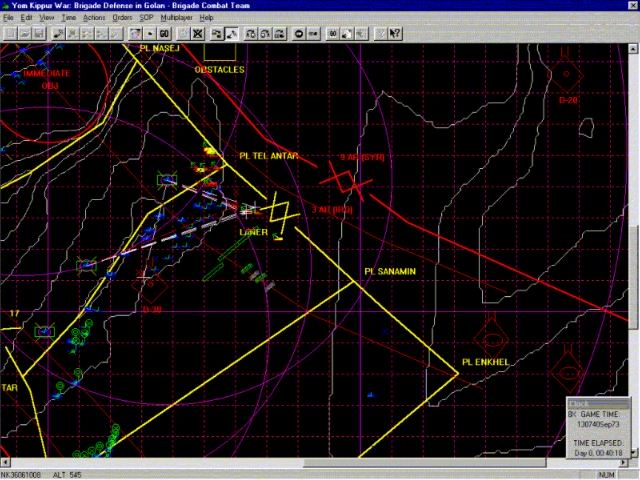The image size is (640, 480).
Task: Click the PL ENKHEL phase line label
Action: click(486, 361)
